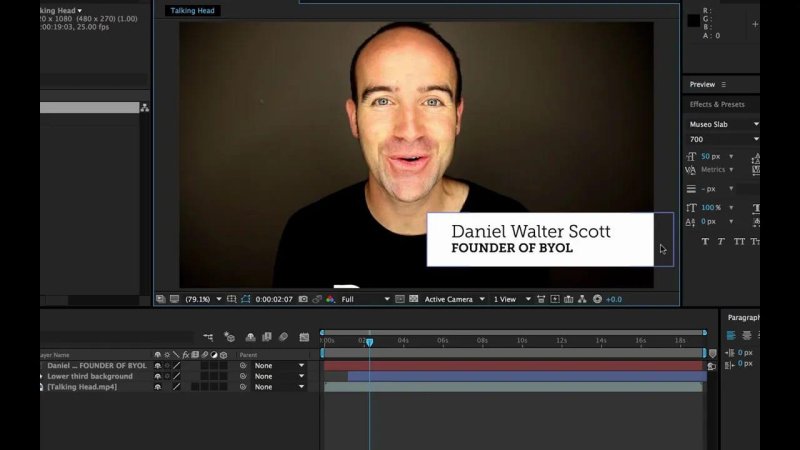Click black color swatch in Info panel

click(x=694, y=20)
